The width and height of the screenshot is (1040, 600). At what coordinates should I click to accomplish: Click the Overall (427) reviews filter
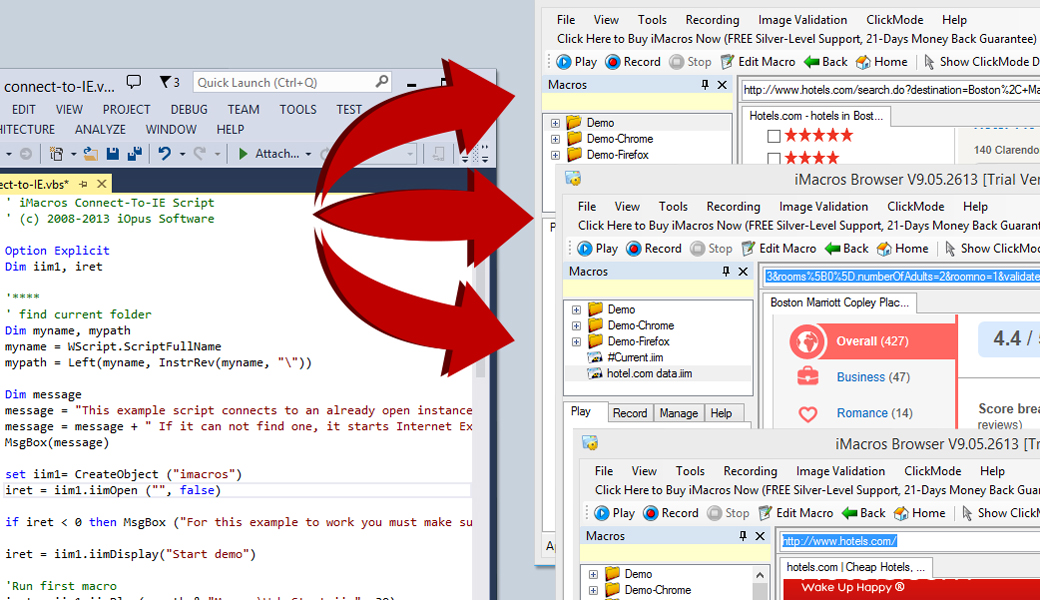click(x=872, y=341)
